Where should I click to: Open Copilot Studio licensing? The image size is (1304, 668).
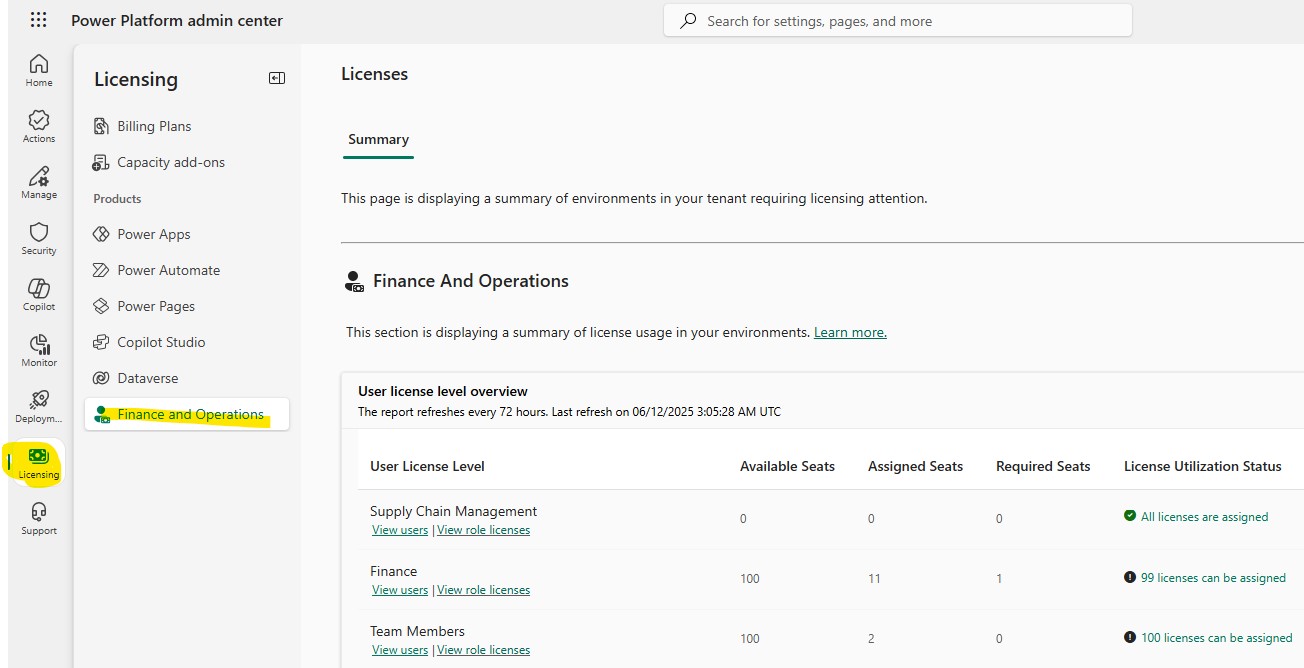click(161, 342)
